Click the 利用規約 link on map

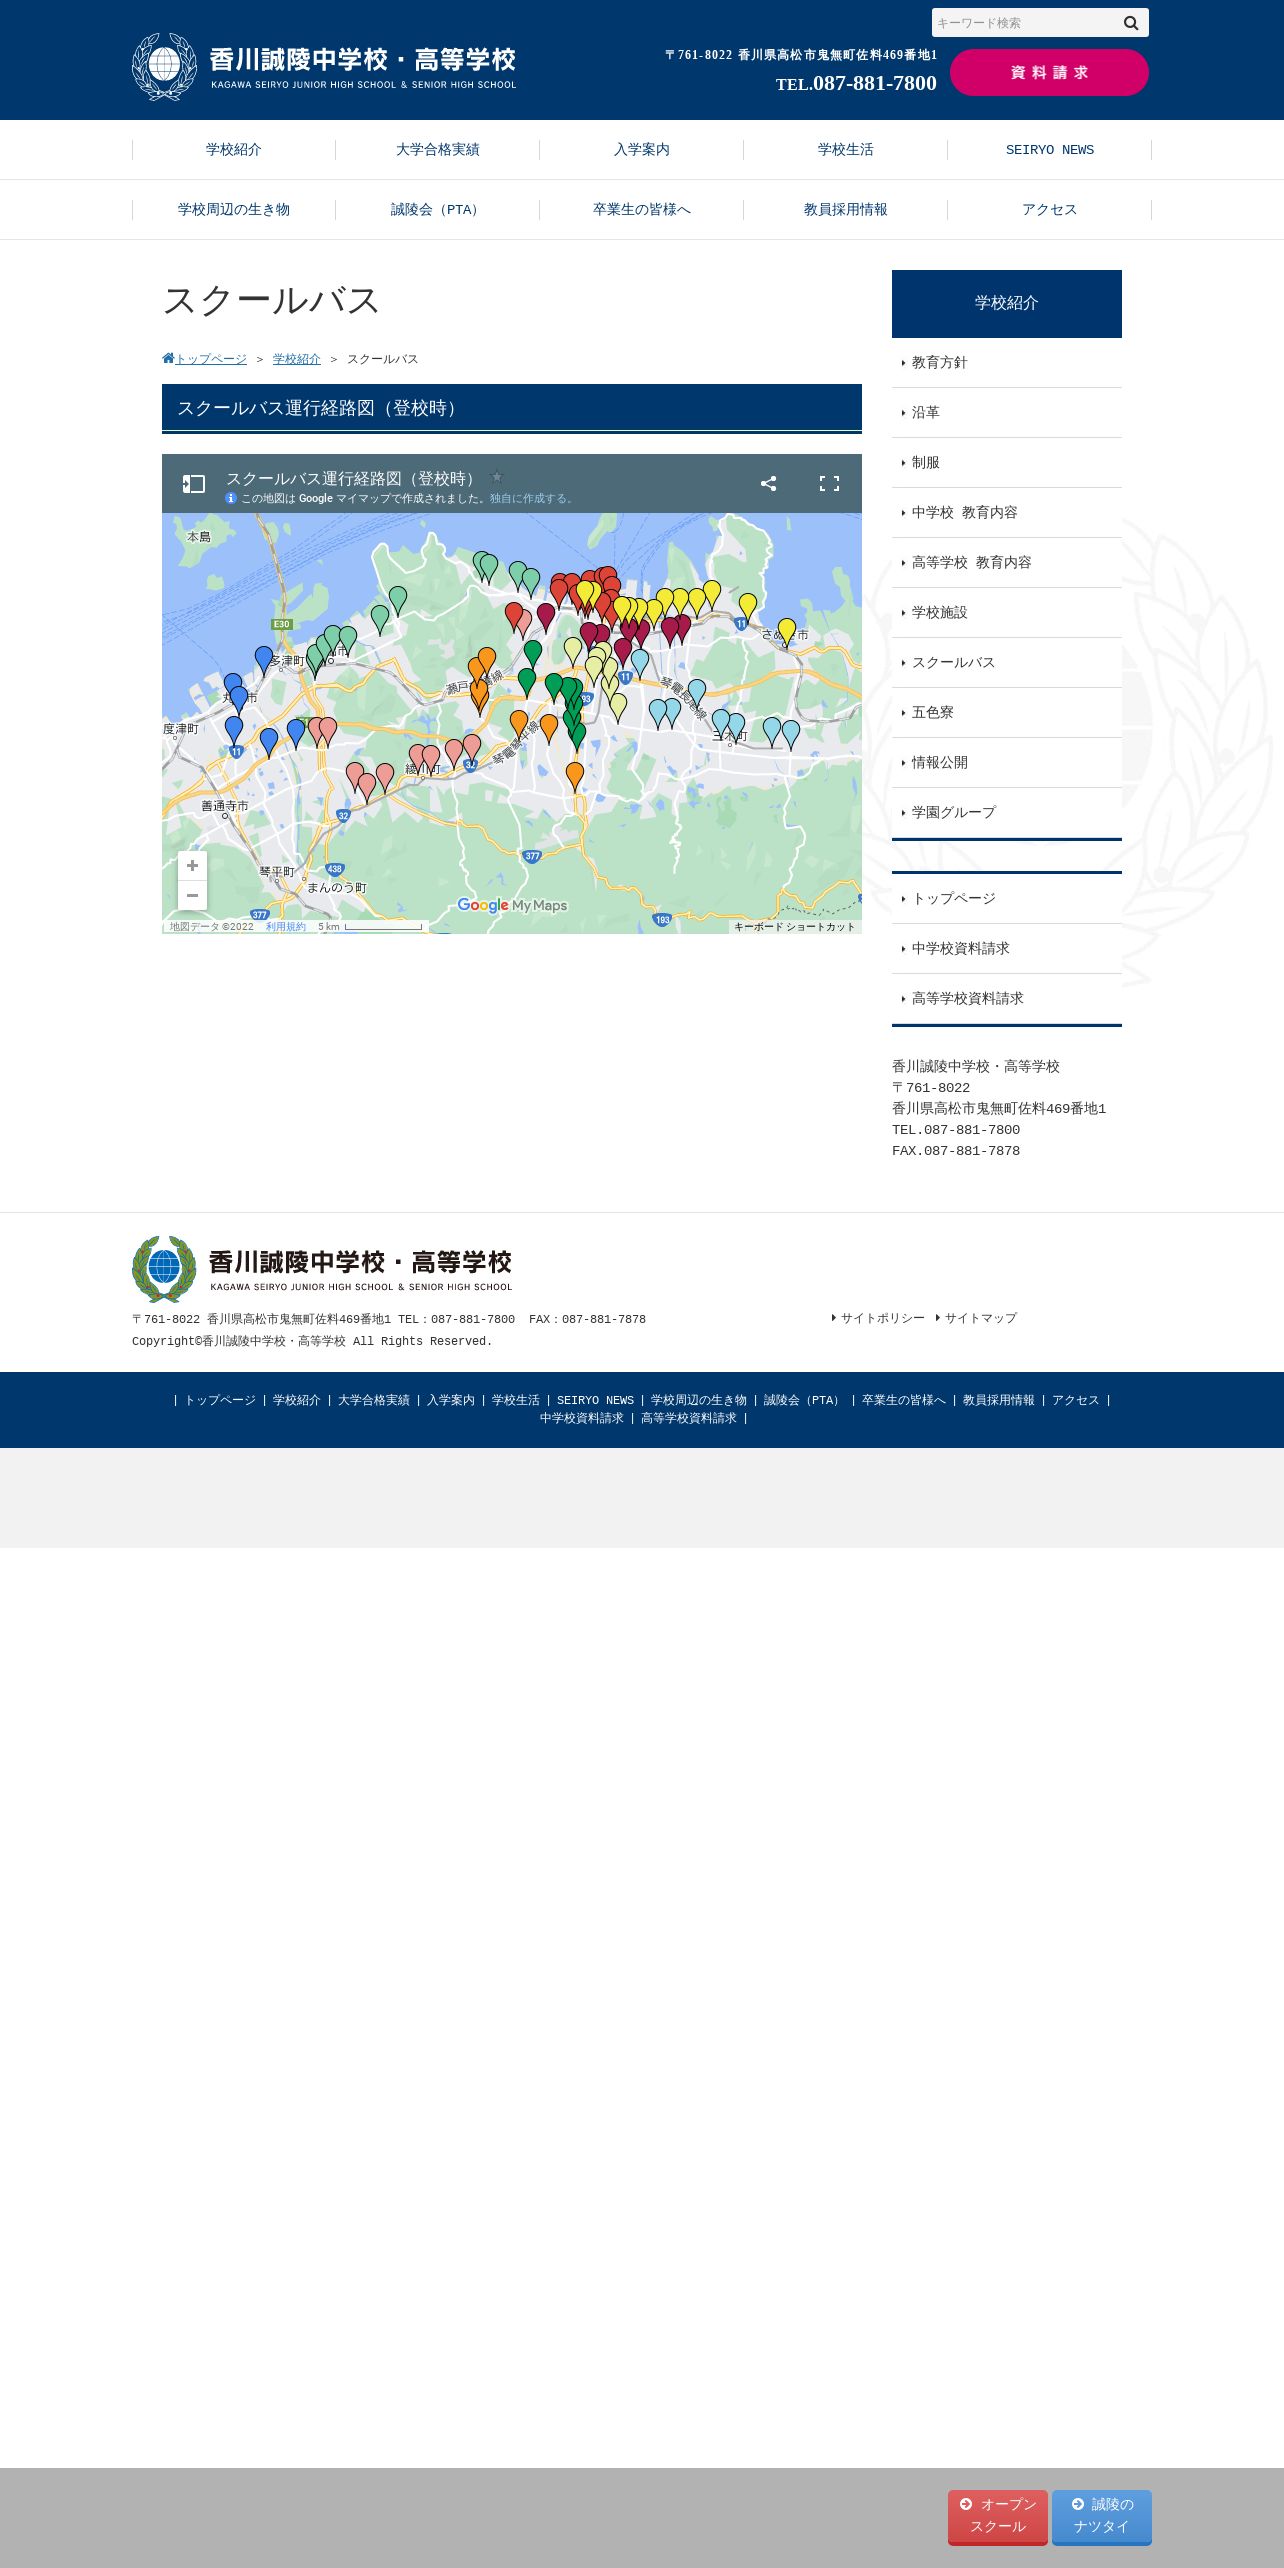[x=286, y=927]
